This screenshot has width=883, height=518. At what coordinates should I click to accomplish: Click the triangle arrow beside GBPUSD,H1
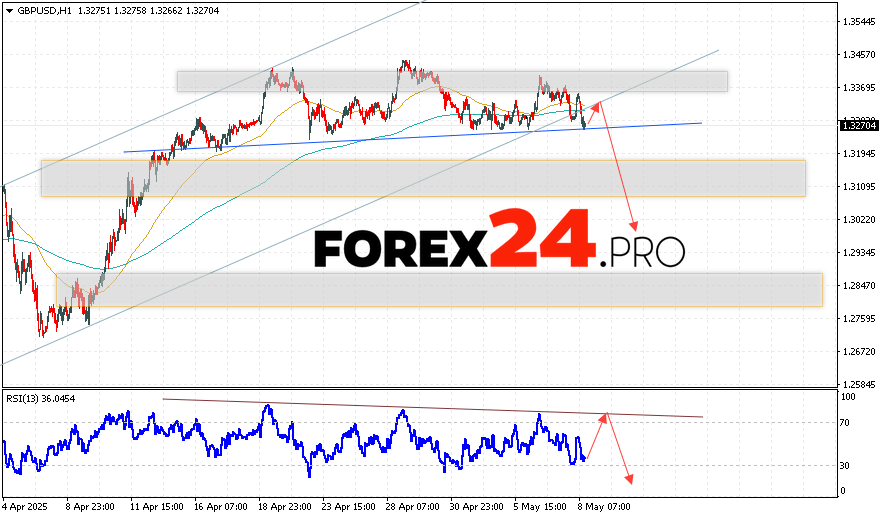(9, 11)
